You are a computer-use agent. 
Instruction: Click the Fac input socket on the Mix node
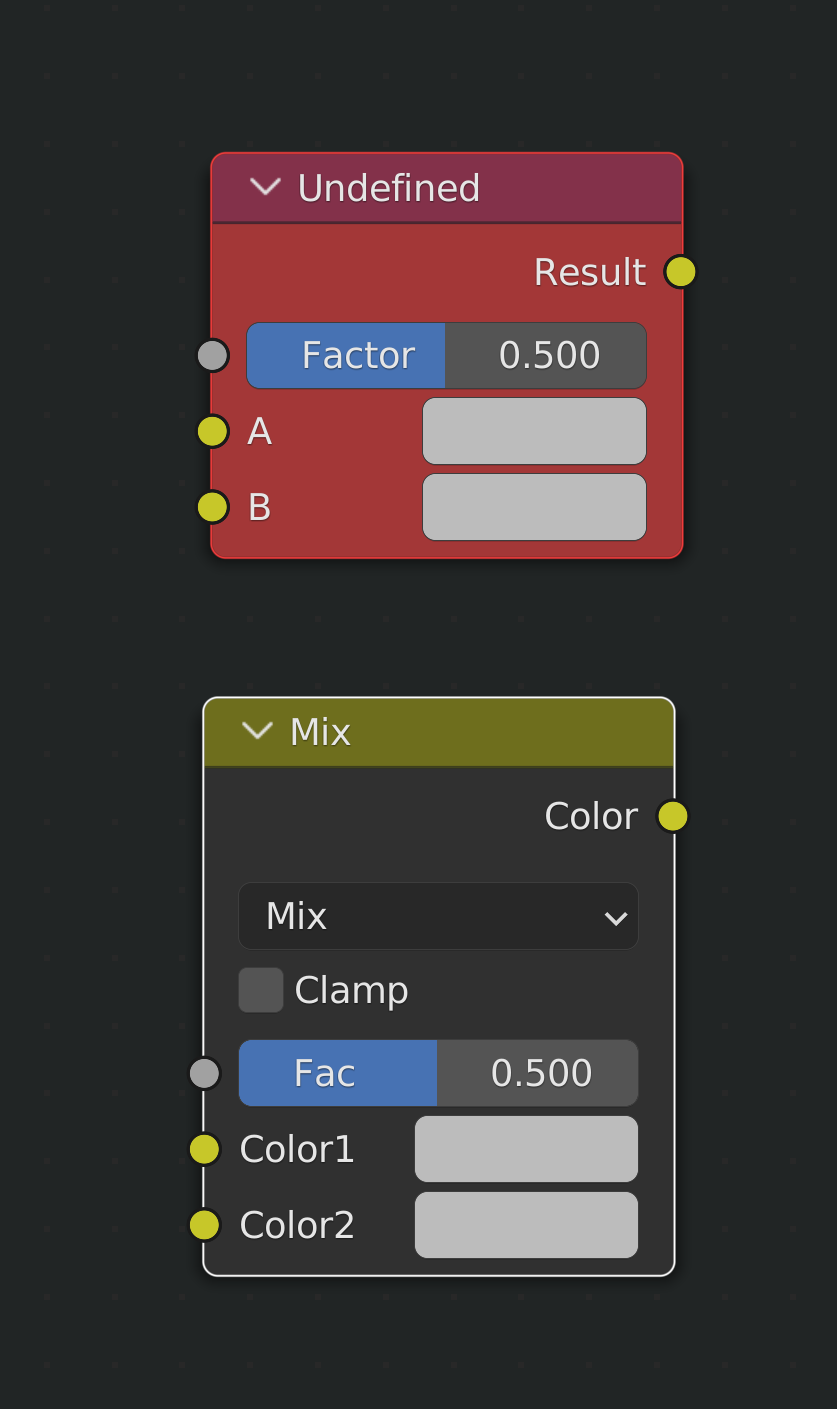tap(204, 1072)
